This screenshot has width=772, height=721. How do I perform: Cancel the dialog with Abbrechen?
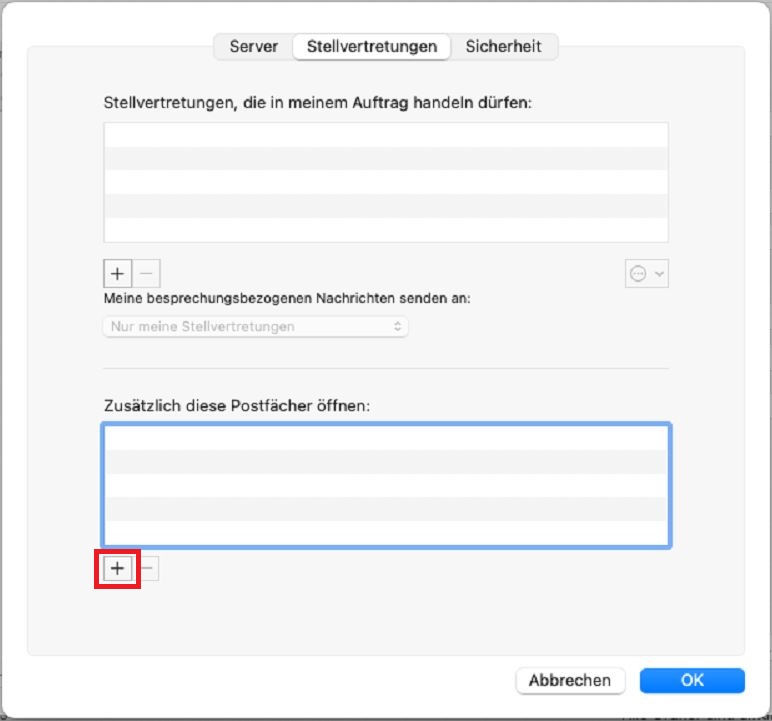570,680
